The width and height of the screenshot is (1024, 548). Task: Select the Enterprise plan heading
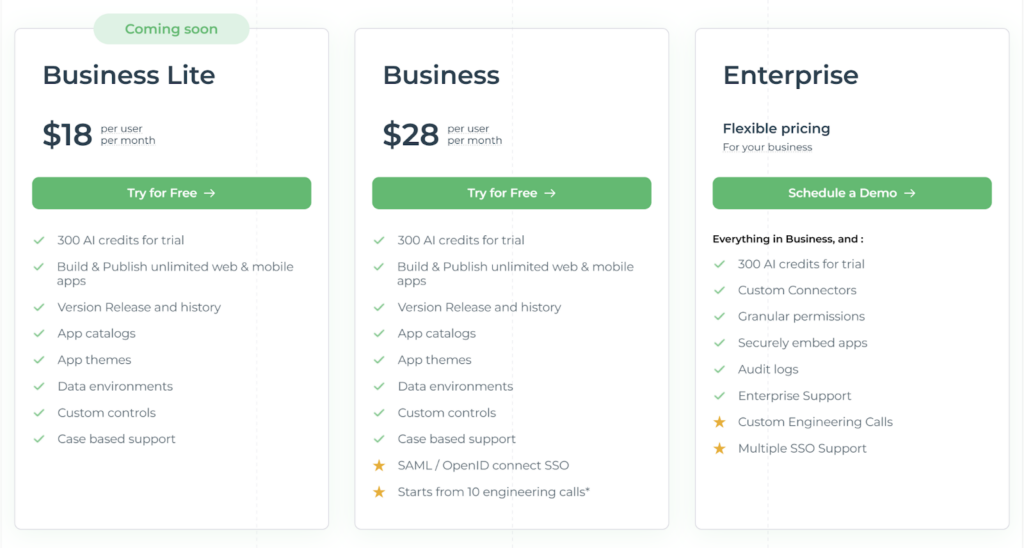(x=790, y=75)
